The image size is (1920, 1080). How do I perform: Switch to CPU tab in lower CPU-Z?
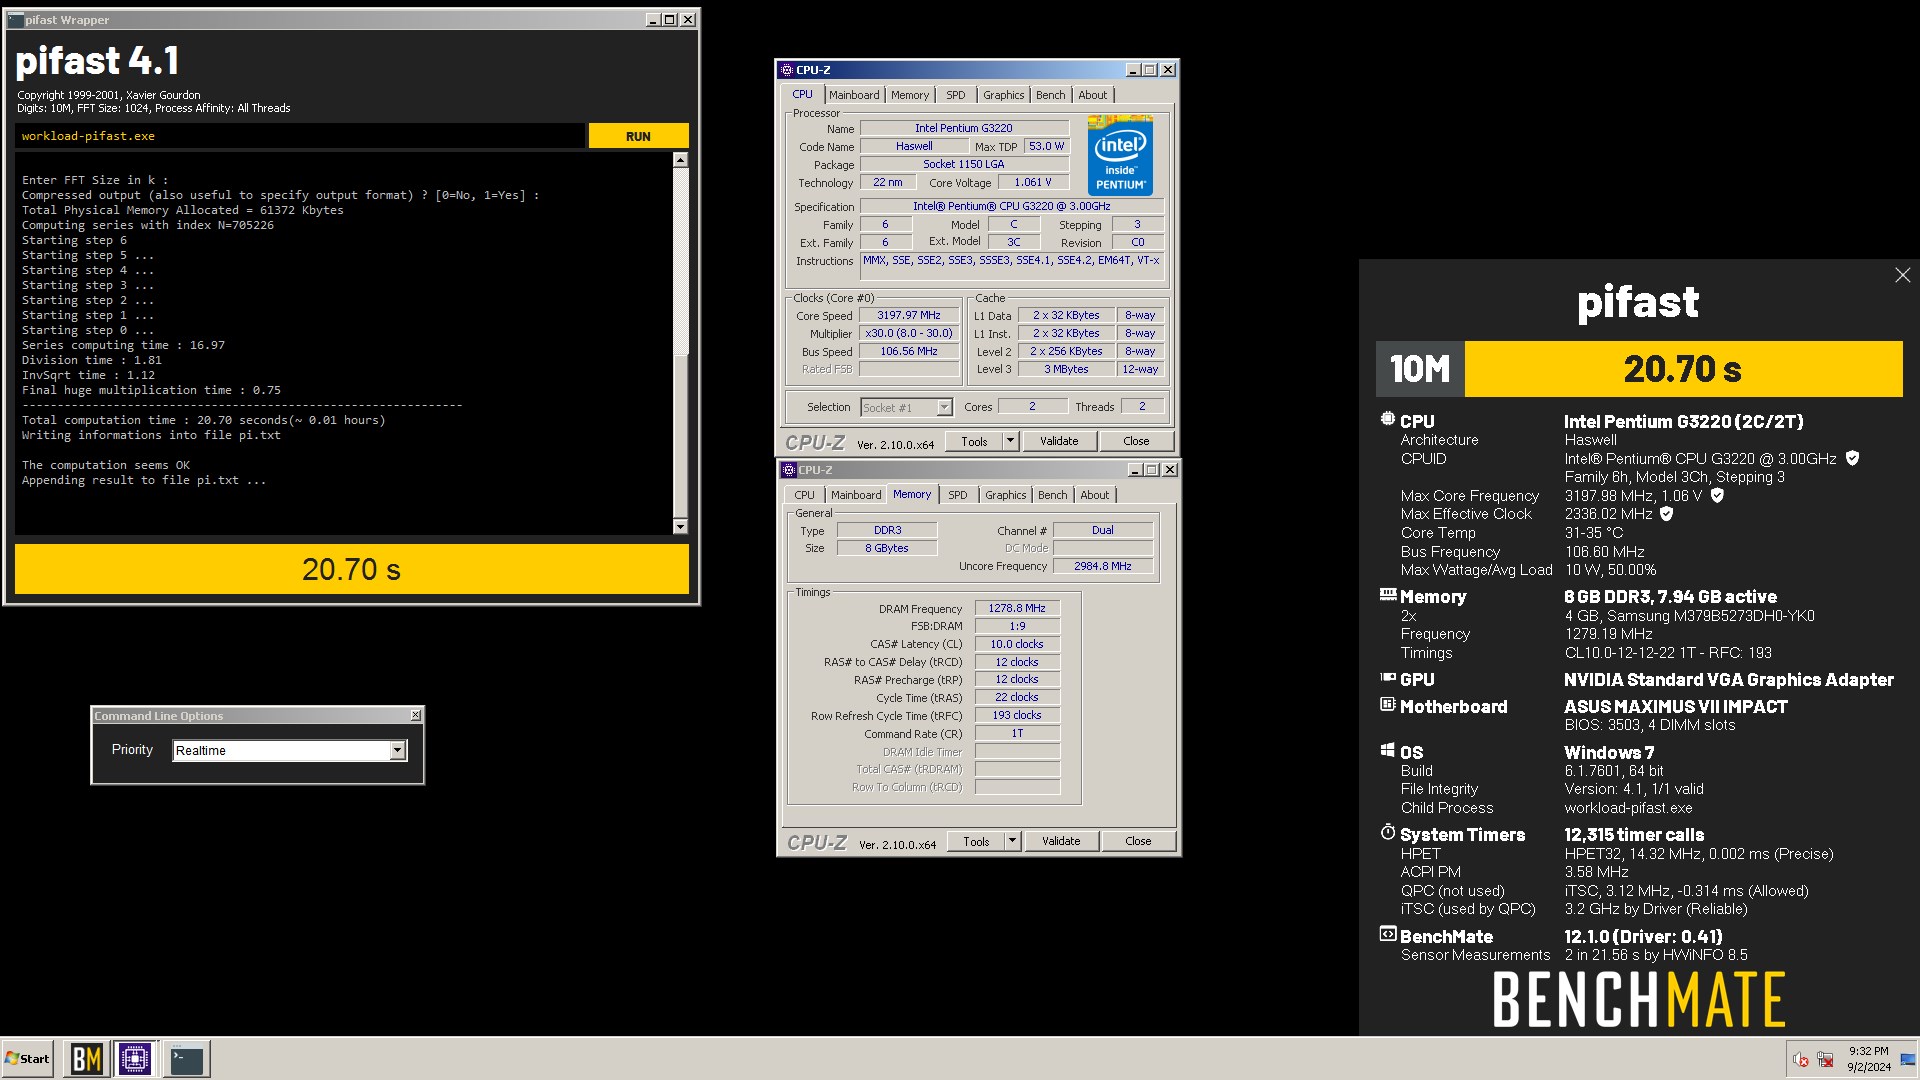804,495
